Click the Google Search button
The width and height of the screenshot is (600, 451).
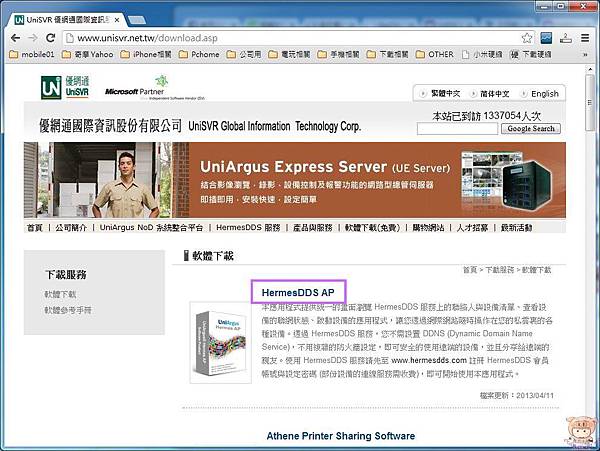click(531, 129)
